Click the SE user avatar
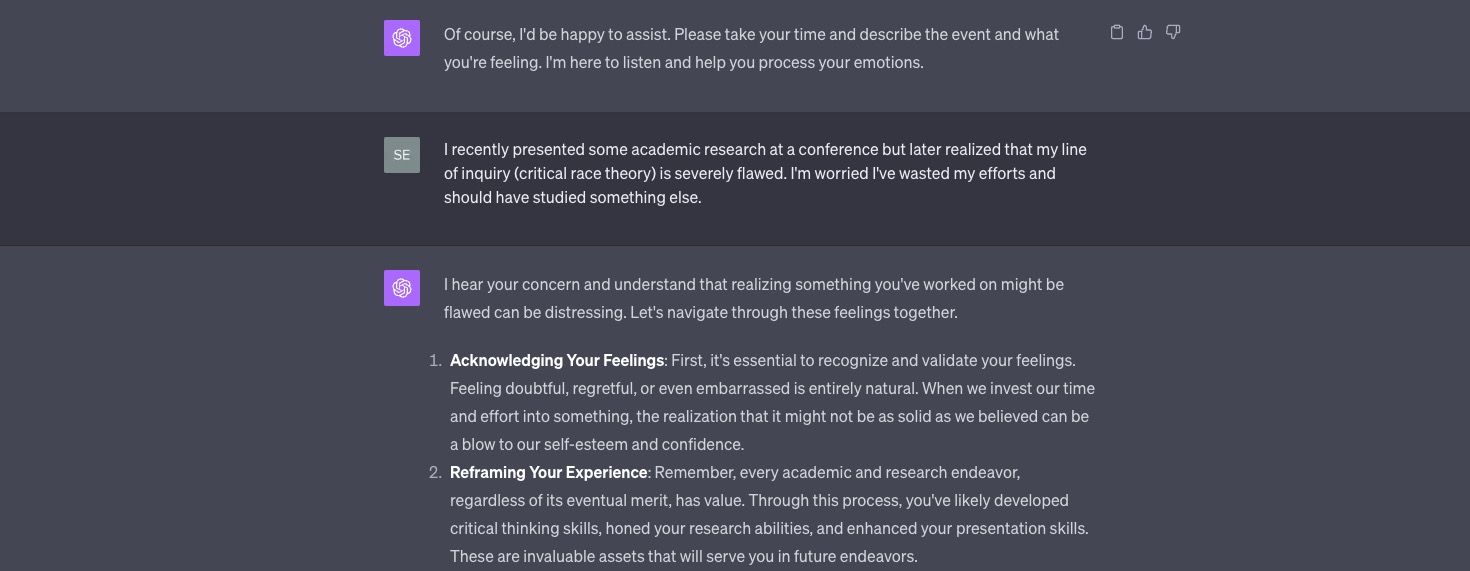 (402, 155)
